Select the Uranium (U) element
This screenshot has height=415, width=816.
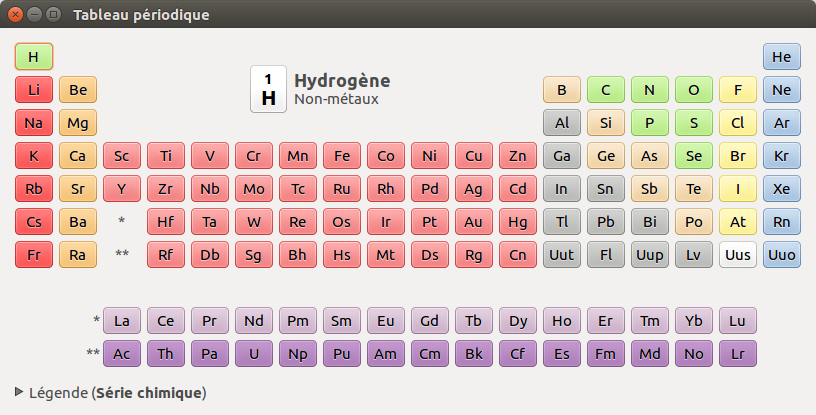(253, 354)
